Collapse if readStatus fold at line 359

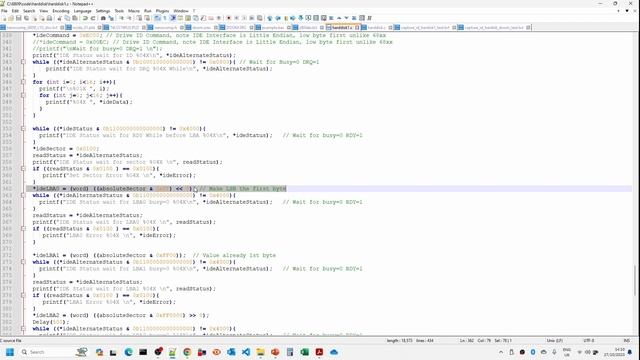pyautogui.click(x=23, y=169)
